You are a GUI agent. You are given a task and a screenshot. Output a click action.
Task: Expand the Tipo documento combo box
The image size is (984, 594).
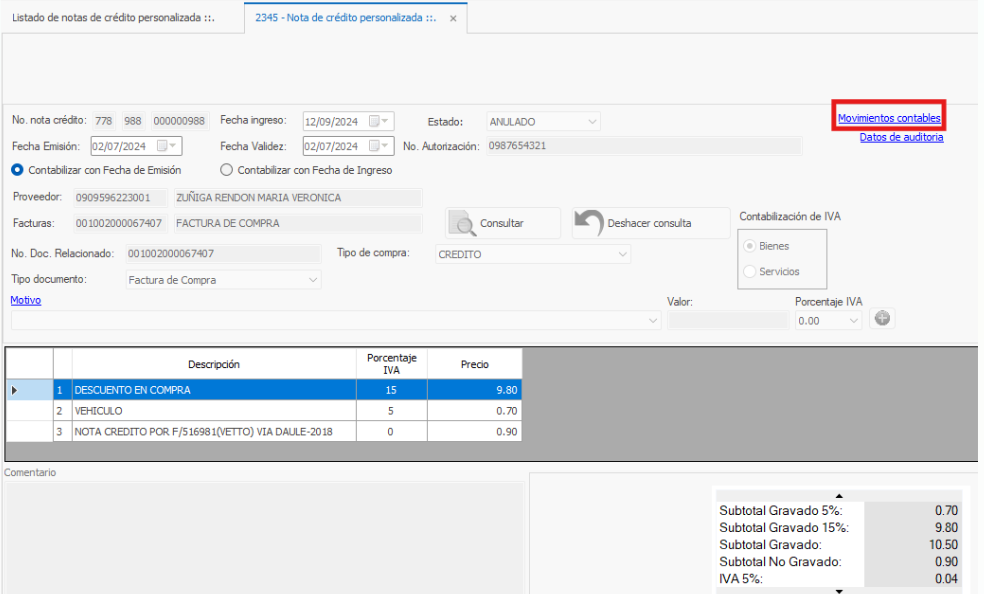(x=312, y=280)
